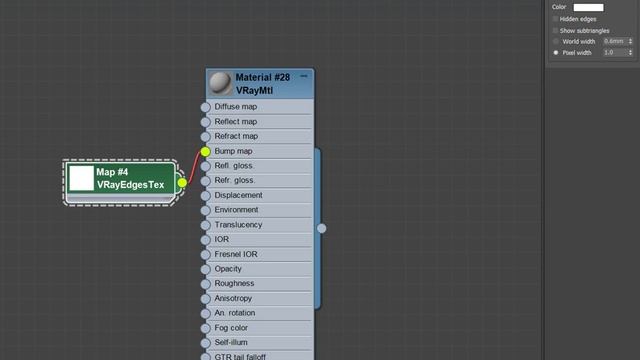
Task: Click the Map #4 white preview thumbnail
Action: pyautogui.click(x=81, y=178)
